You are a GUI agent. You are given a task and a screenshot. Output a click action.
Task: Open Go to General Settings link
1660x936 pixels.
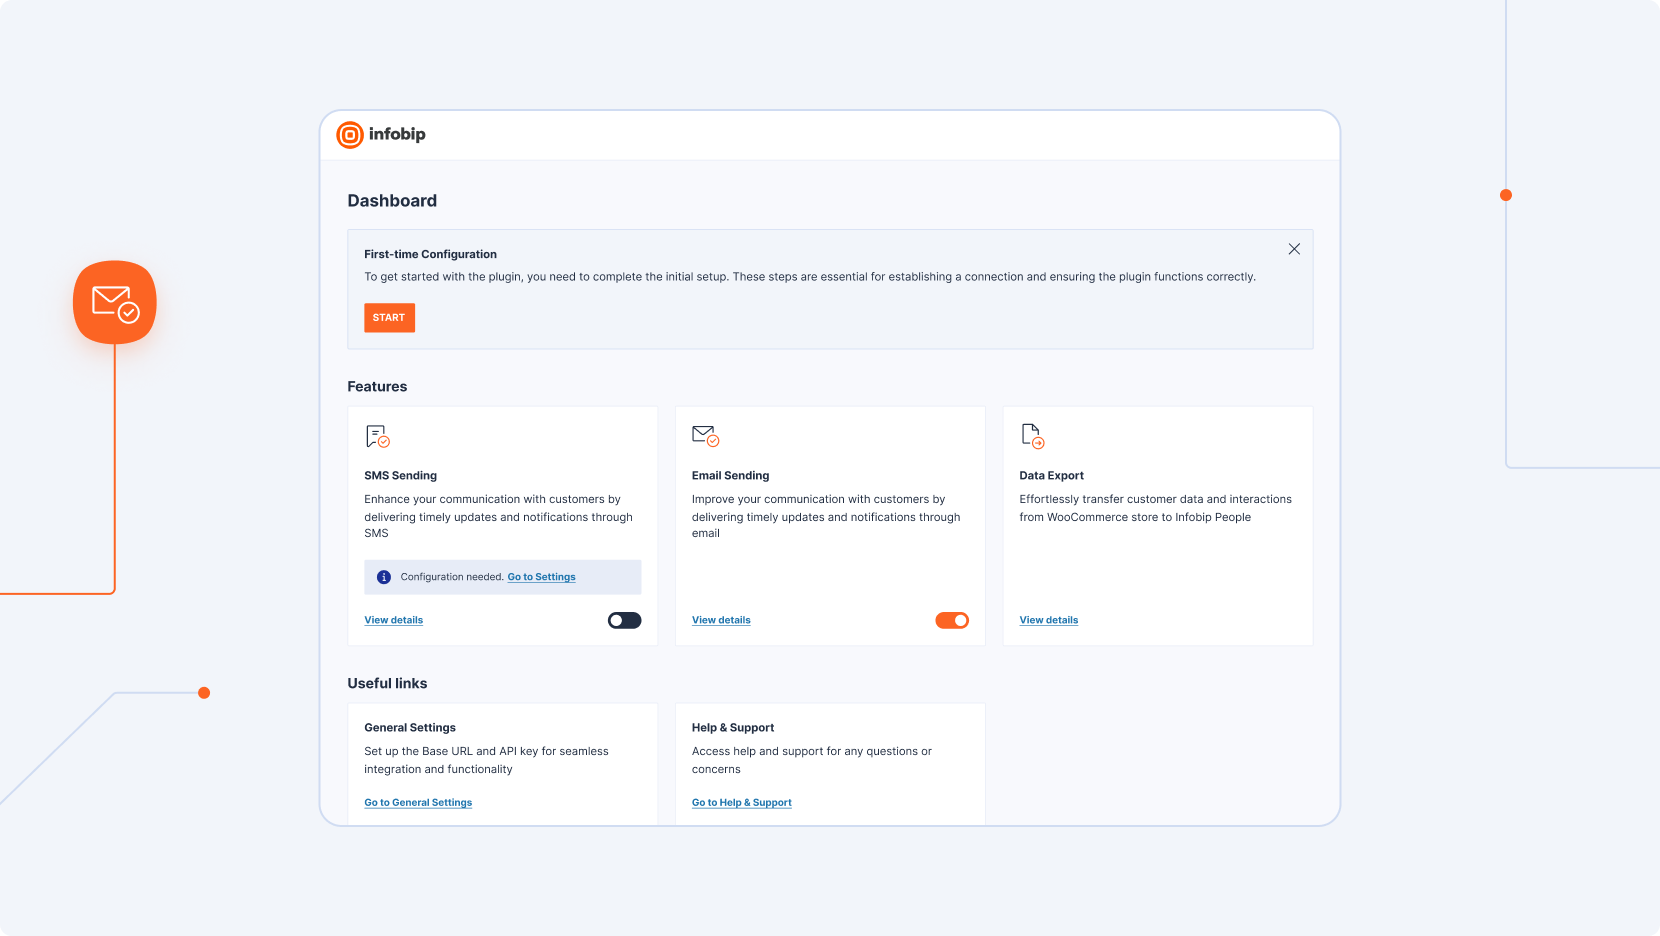click(418, 803)
